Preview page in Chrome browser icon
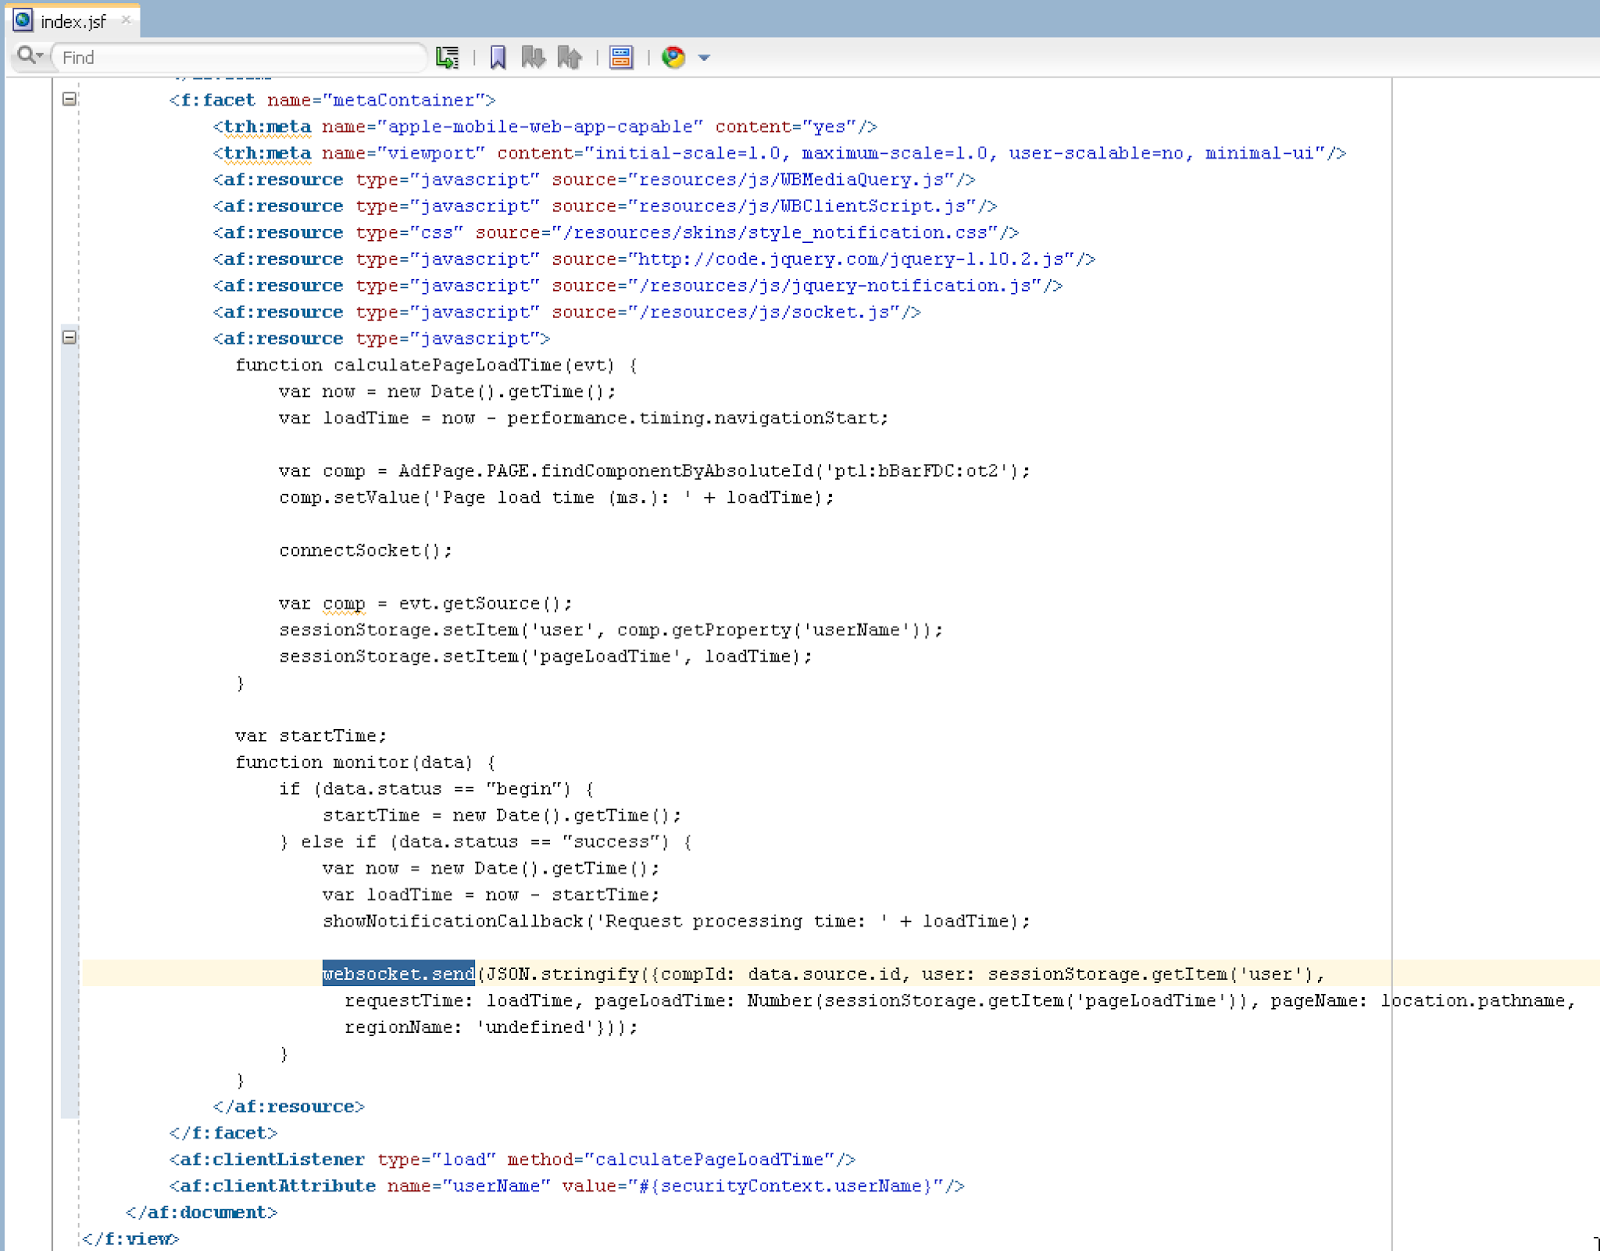The image size is (1600, 1251). (673, 57)
